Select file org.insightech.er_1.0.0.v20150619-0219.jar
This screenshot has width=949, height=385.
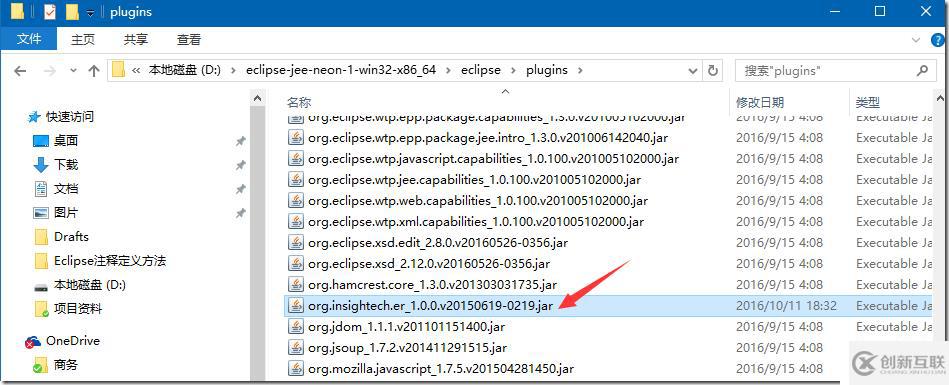[x=430, y=306]
